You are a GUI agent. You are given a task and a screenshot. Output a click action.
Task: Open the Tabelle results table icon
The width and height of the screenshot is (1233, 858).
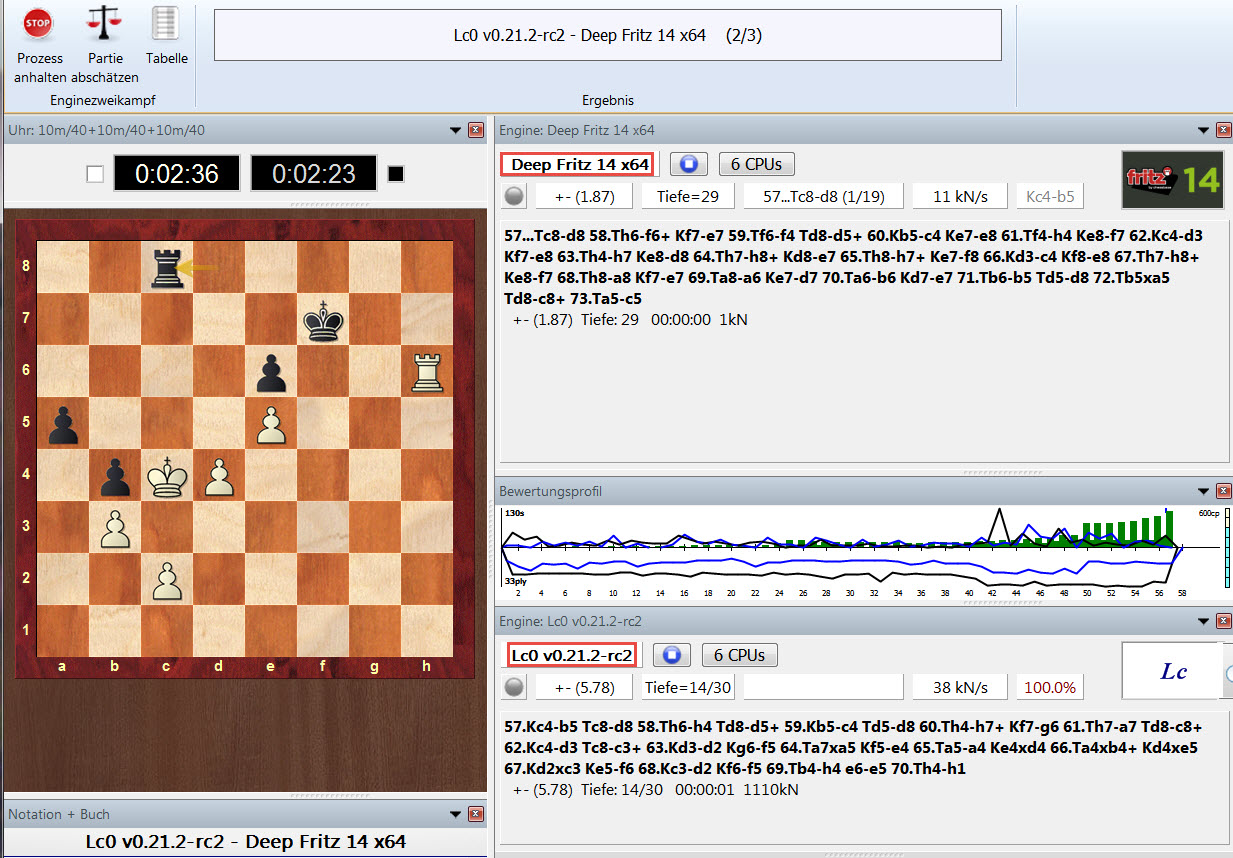(x=165, y=22)
